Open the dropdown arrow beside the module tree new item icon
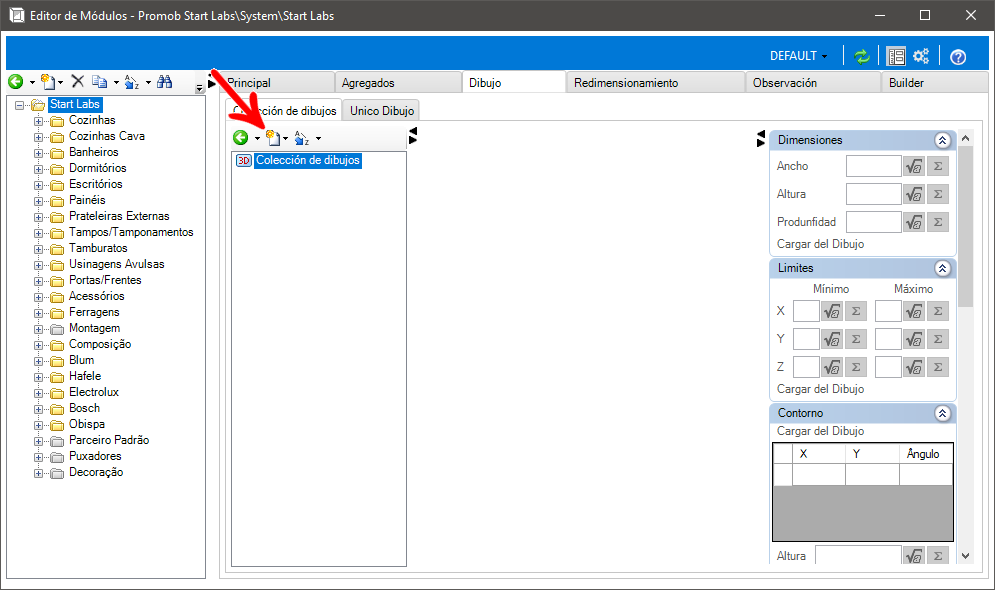This screenshot has height=598, width=1000. tap(61, 82)
